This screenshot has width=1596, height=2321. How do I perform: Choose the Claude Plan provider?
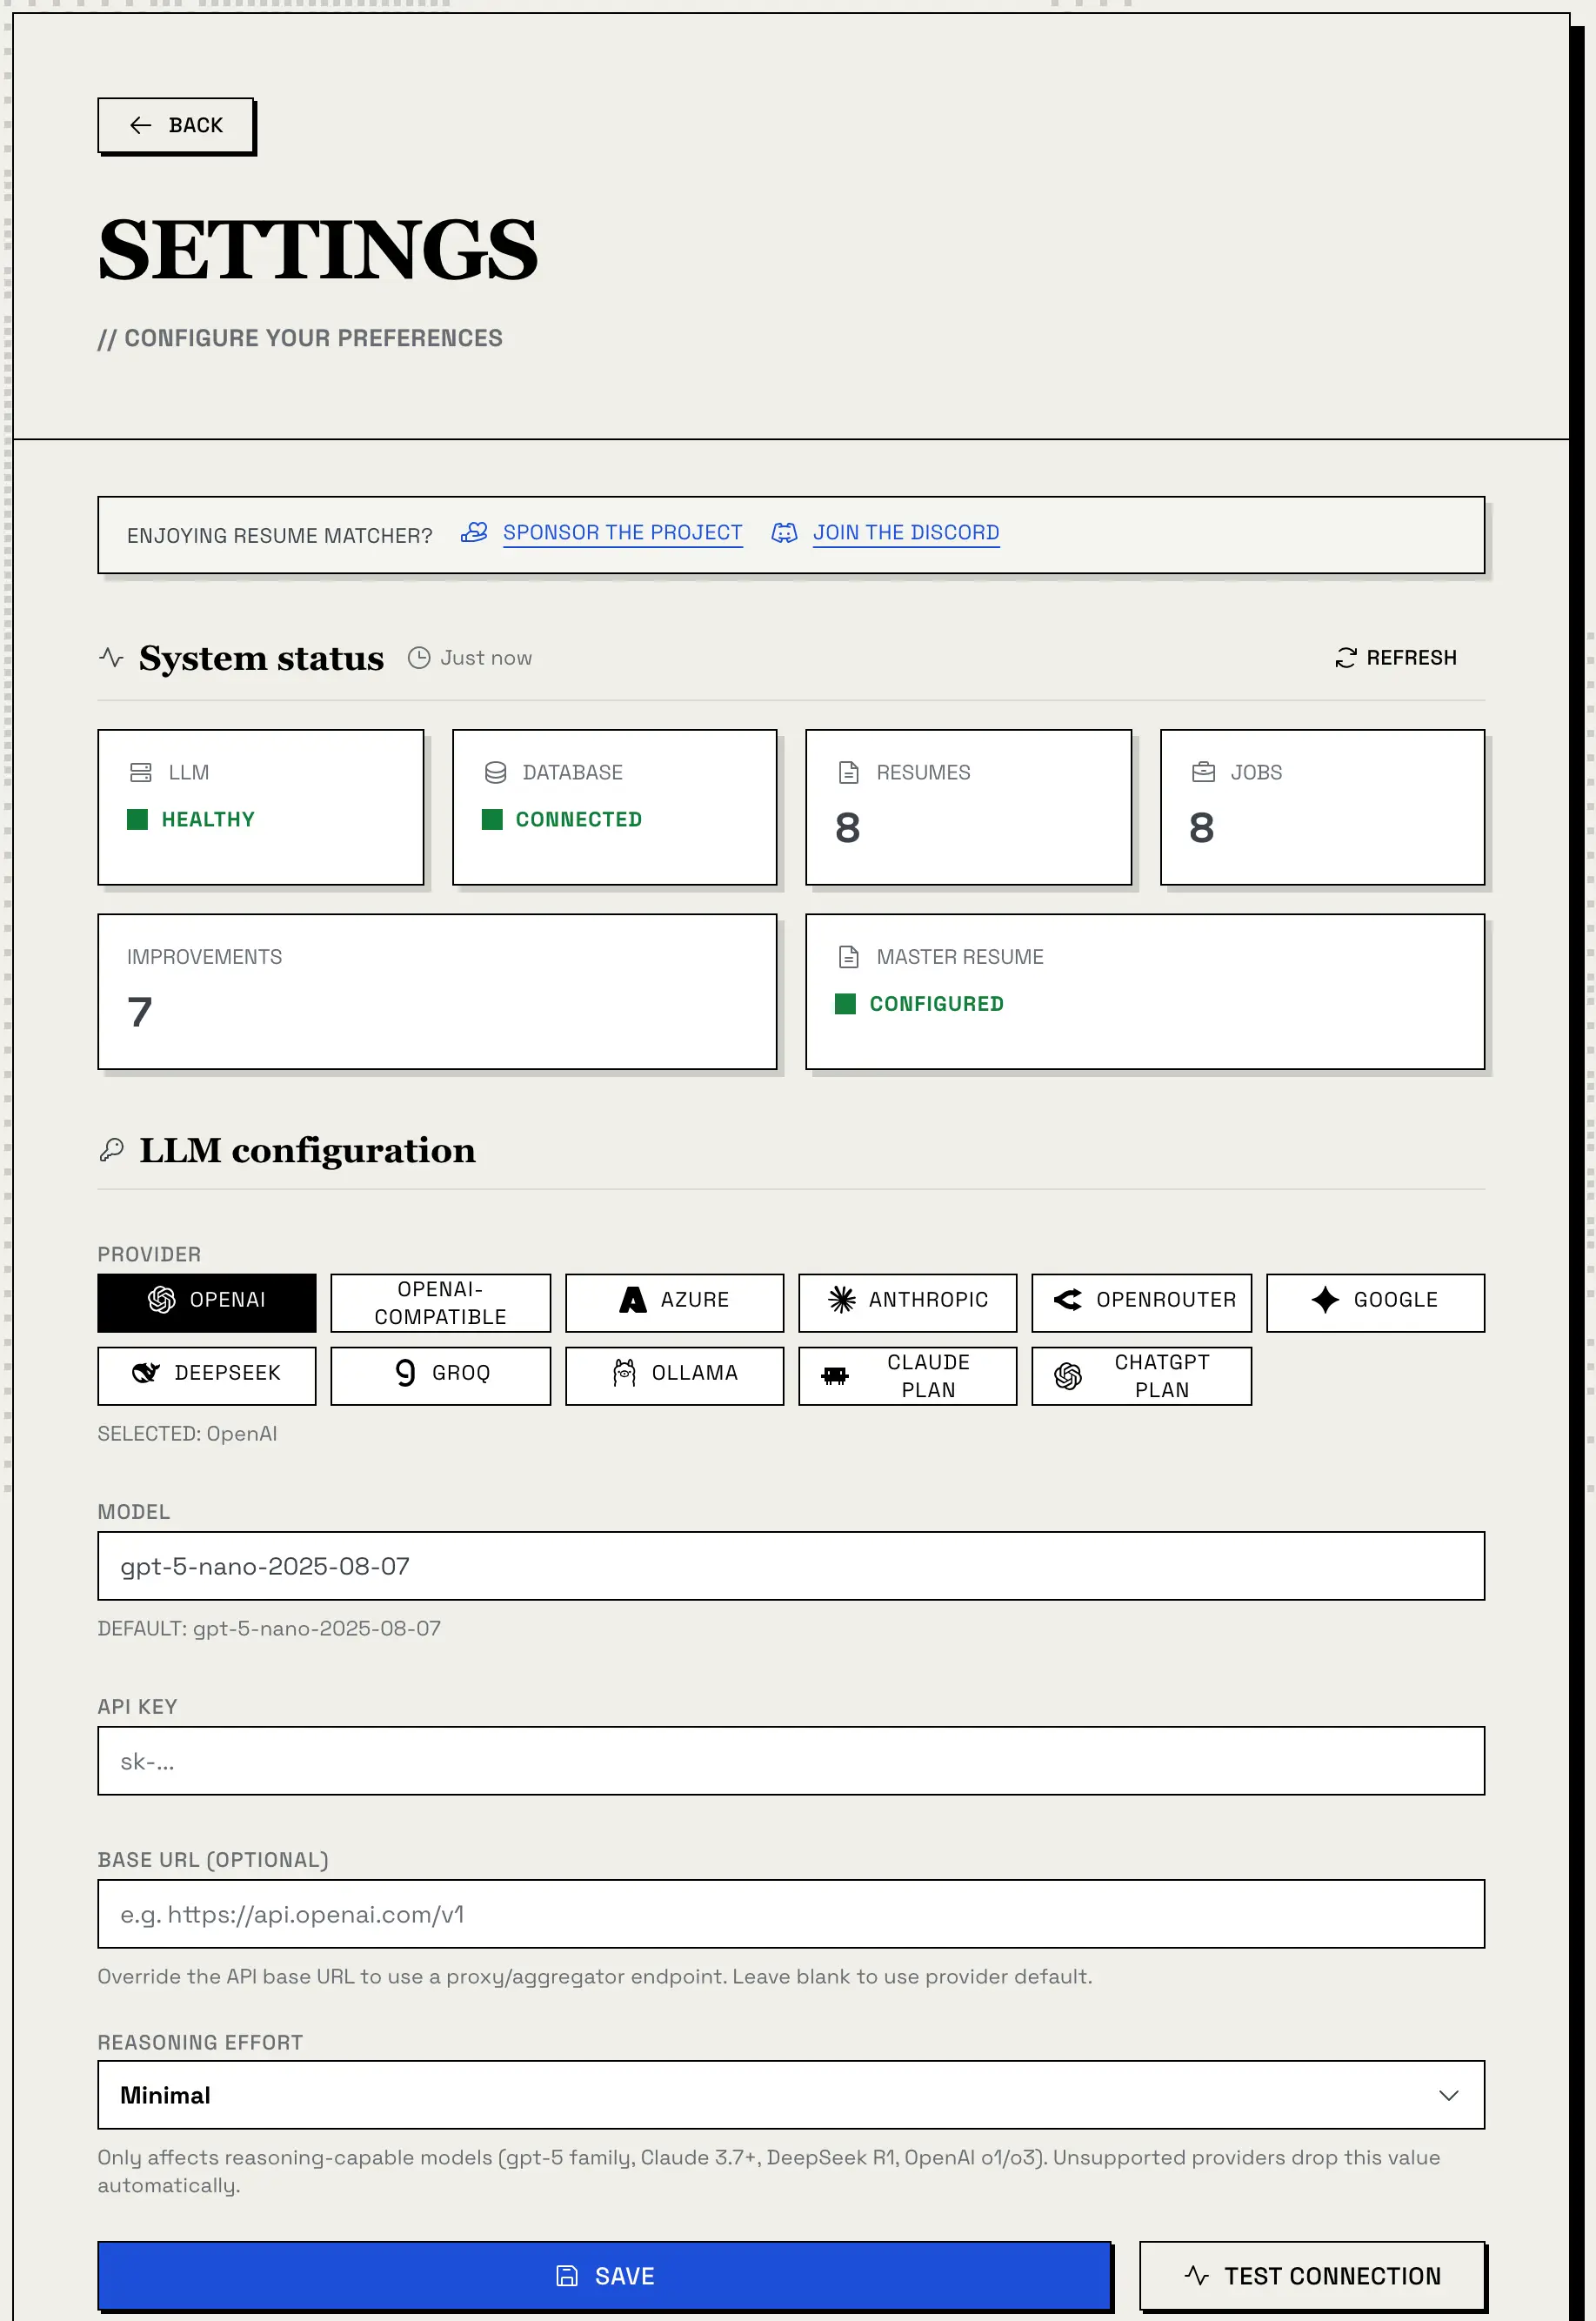pyautogui.click(x=908, y=1376)
